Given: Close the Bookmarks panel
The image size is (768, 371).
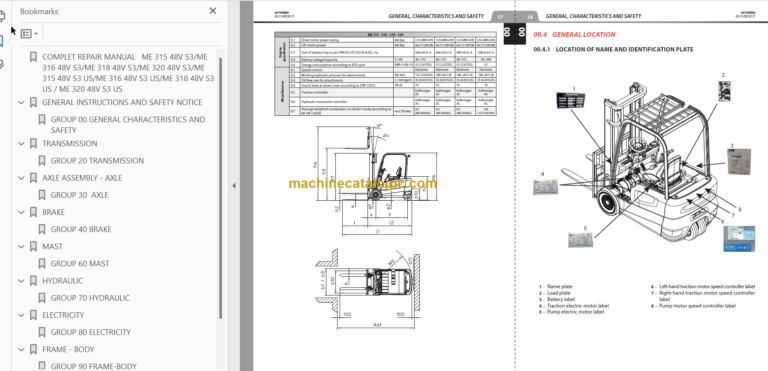Looking at the screenshot, I should [x=213, y=11].
